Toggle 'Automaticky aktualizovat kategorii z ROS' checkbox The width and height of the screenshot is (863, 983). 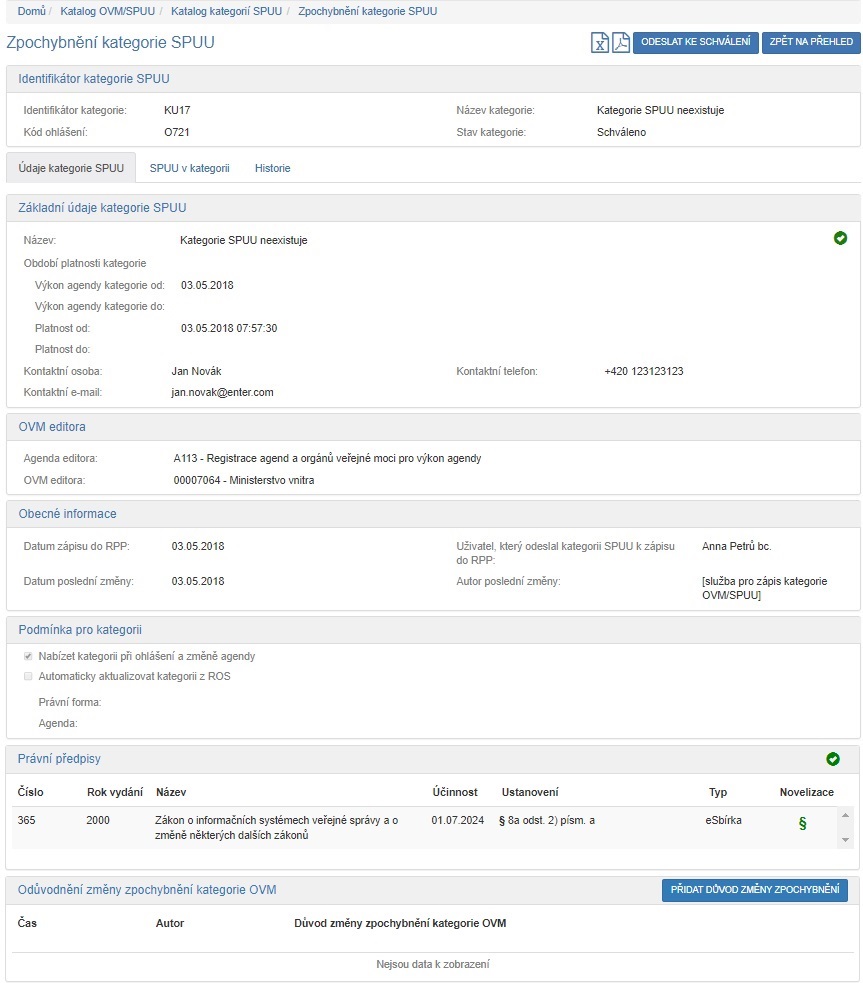[28, 677]
